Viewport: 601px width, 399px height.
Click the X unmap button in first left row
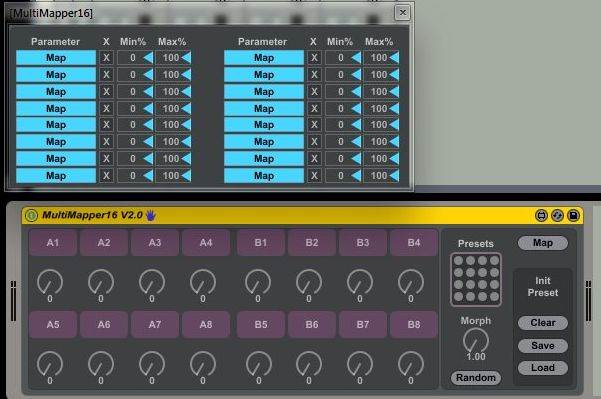[x=106, y=58]
